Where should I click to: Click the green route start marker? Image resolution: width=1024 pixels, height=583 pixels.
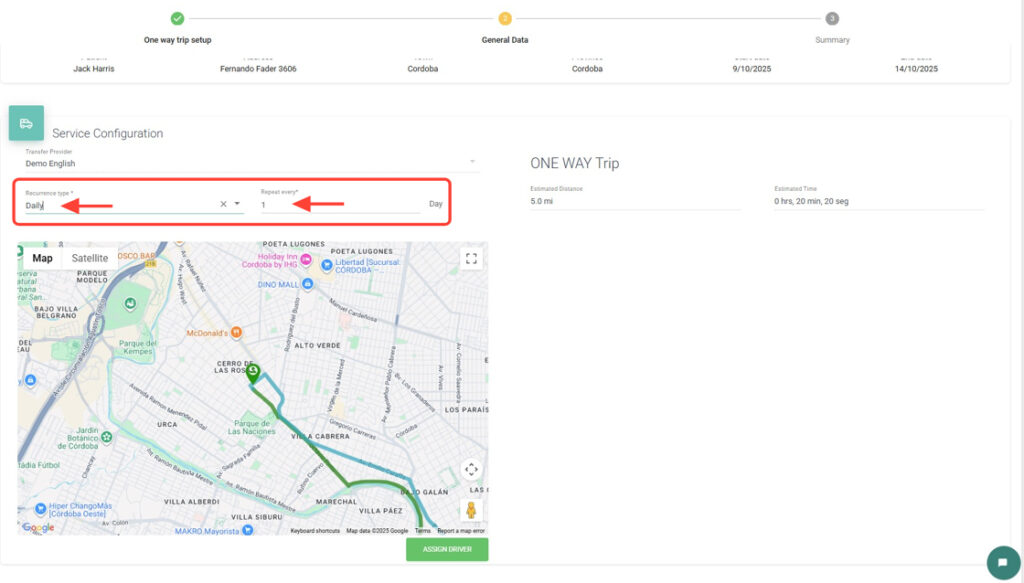(254, 372)
